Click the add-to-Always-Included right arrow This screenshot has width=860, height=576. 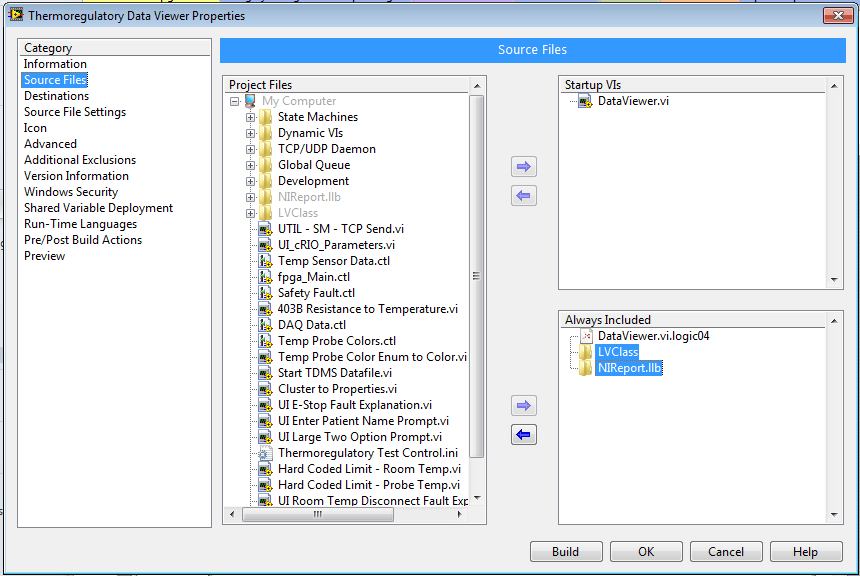pyautogui.click(x=524, y=406)
